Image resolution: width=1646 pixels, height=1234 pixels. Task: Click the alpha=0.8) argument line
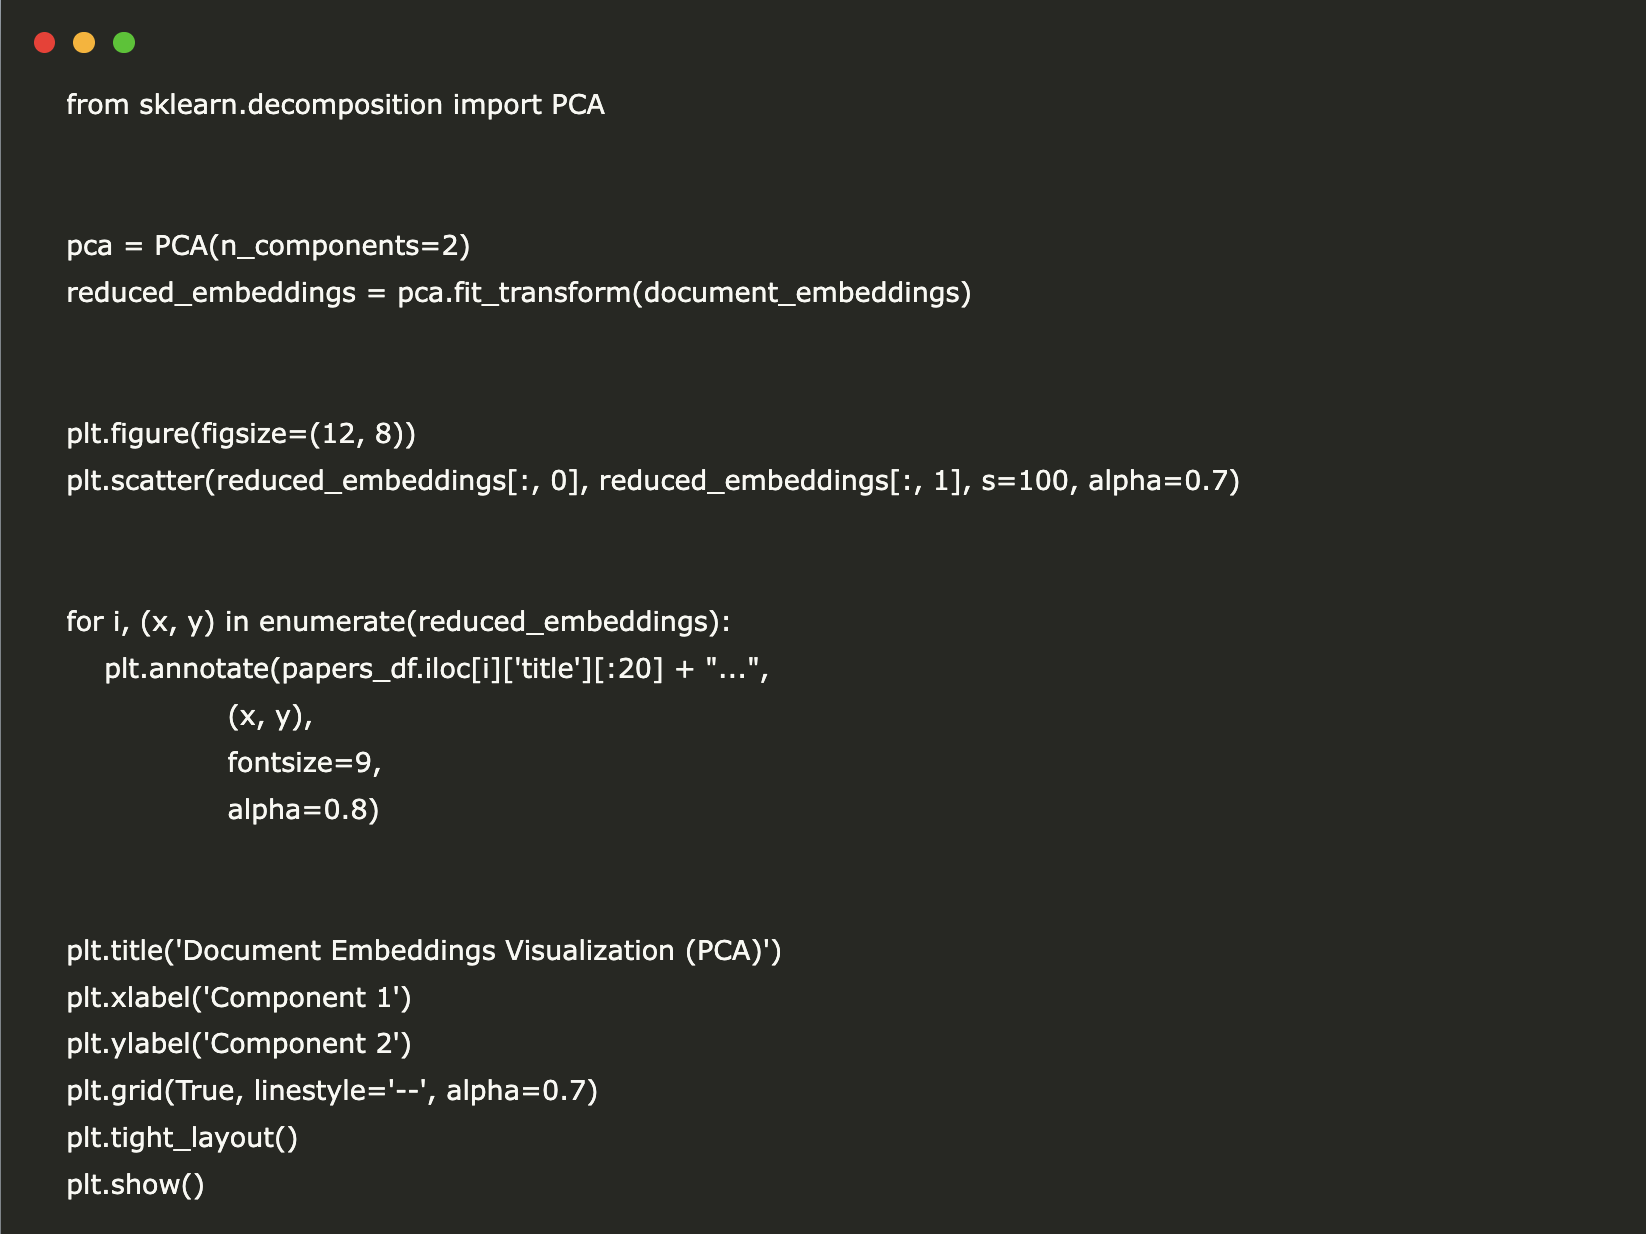[303, 810]
